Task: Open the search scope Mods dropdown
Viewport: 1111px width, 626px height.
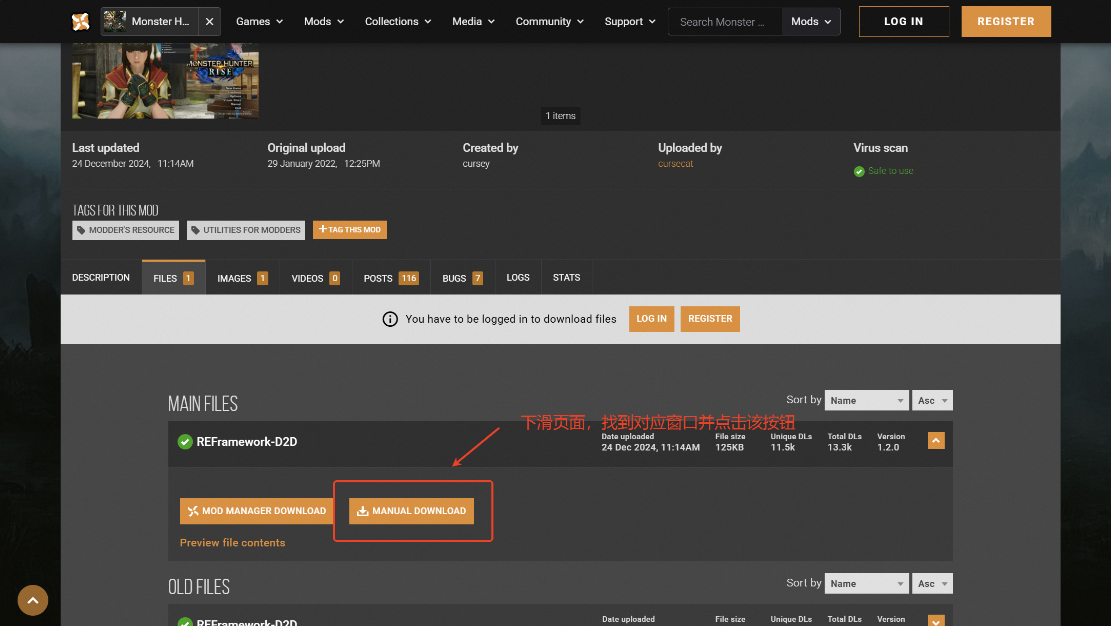Action: 810,21
